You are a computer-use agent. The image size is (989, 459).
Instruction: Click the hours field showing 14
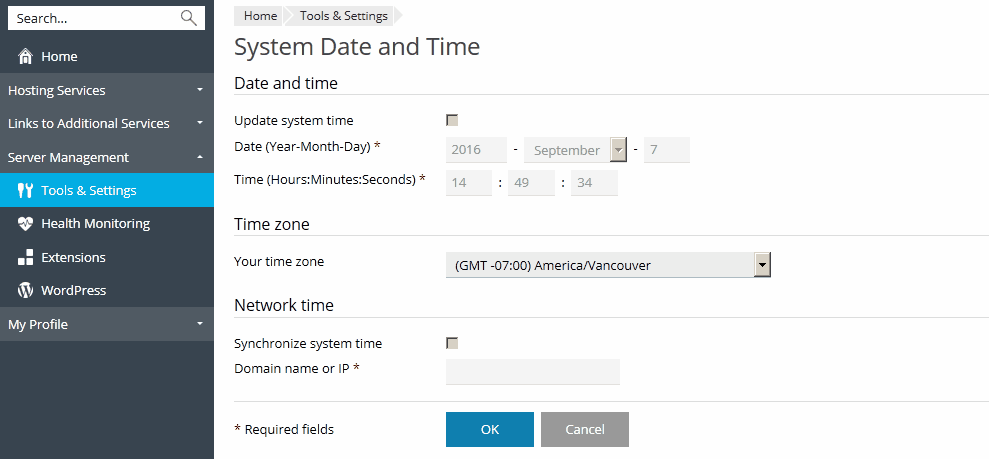469,183
